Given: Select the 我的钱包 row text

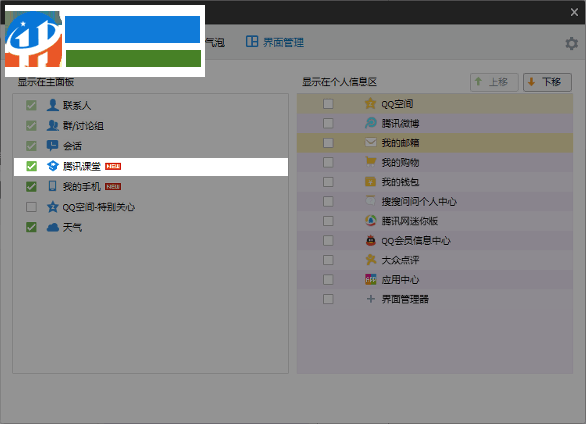Looking at the screenshot, I should (x=400, y=182).
